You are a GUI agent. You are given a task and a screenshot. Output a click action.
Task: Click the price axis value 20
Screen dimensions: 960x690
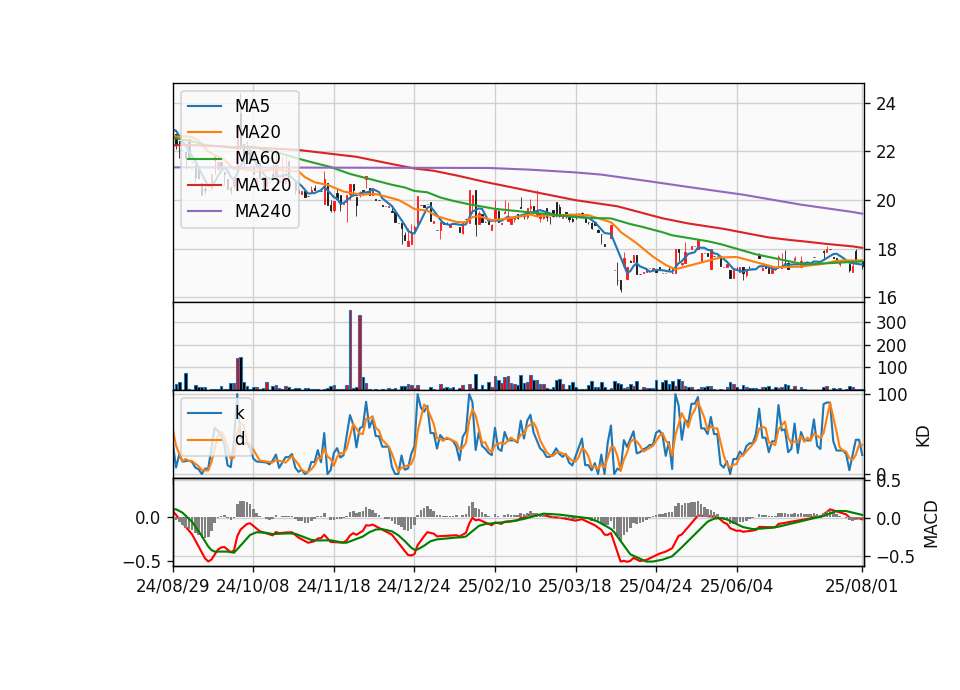point(885,201)
